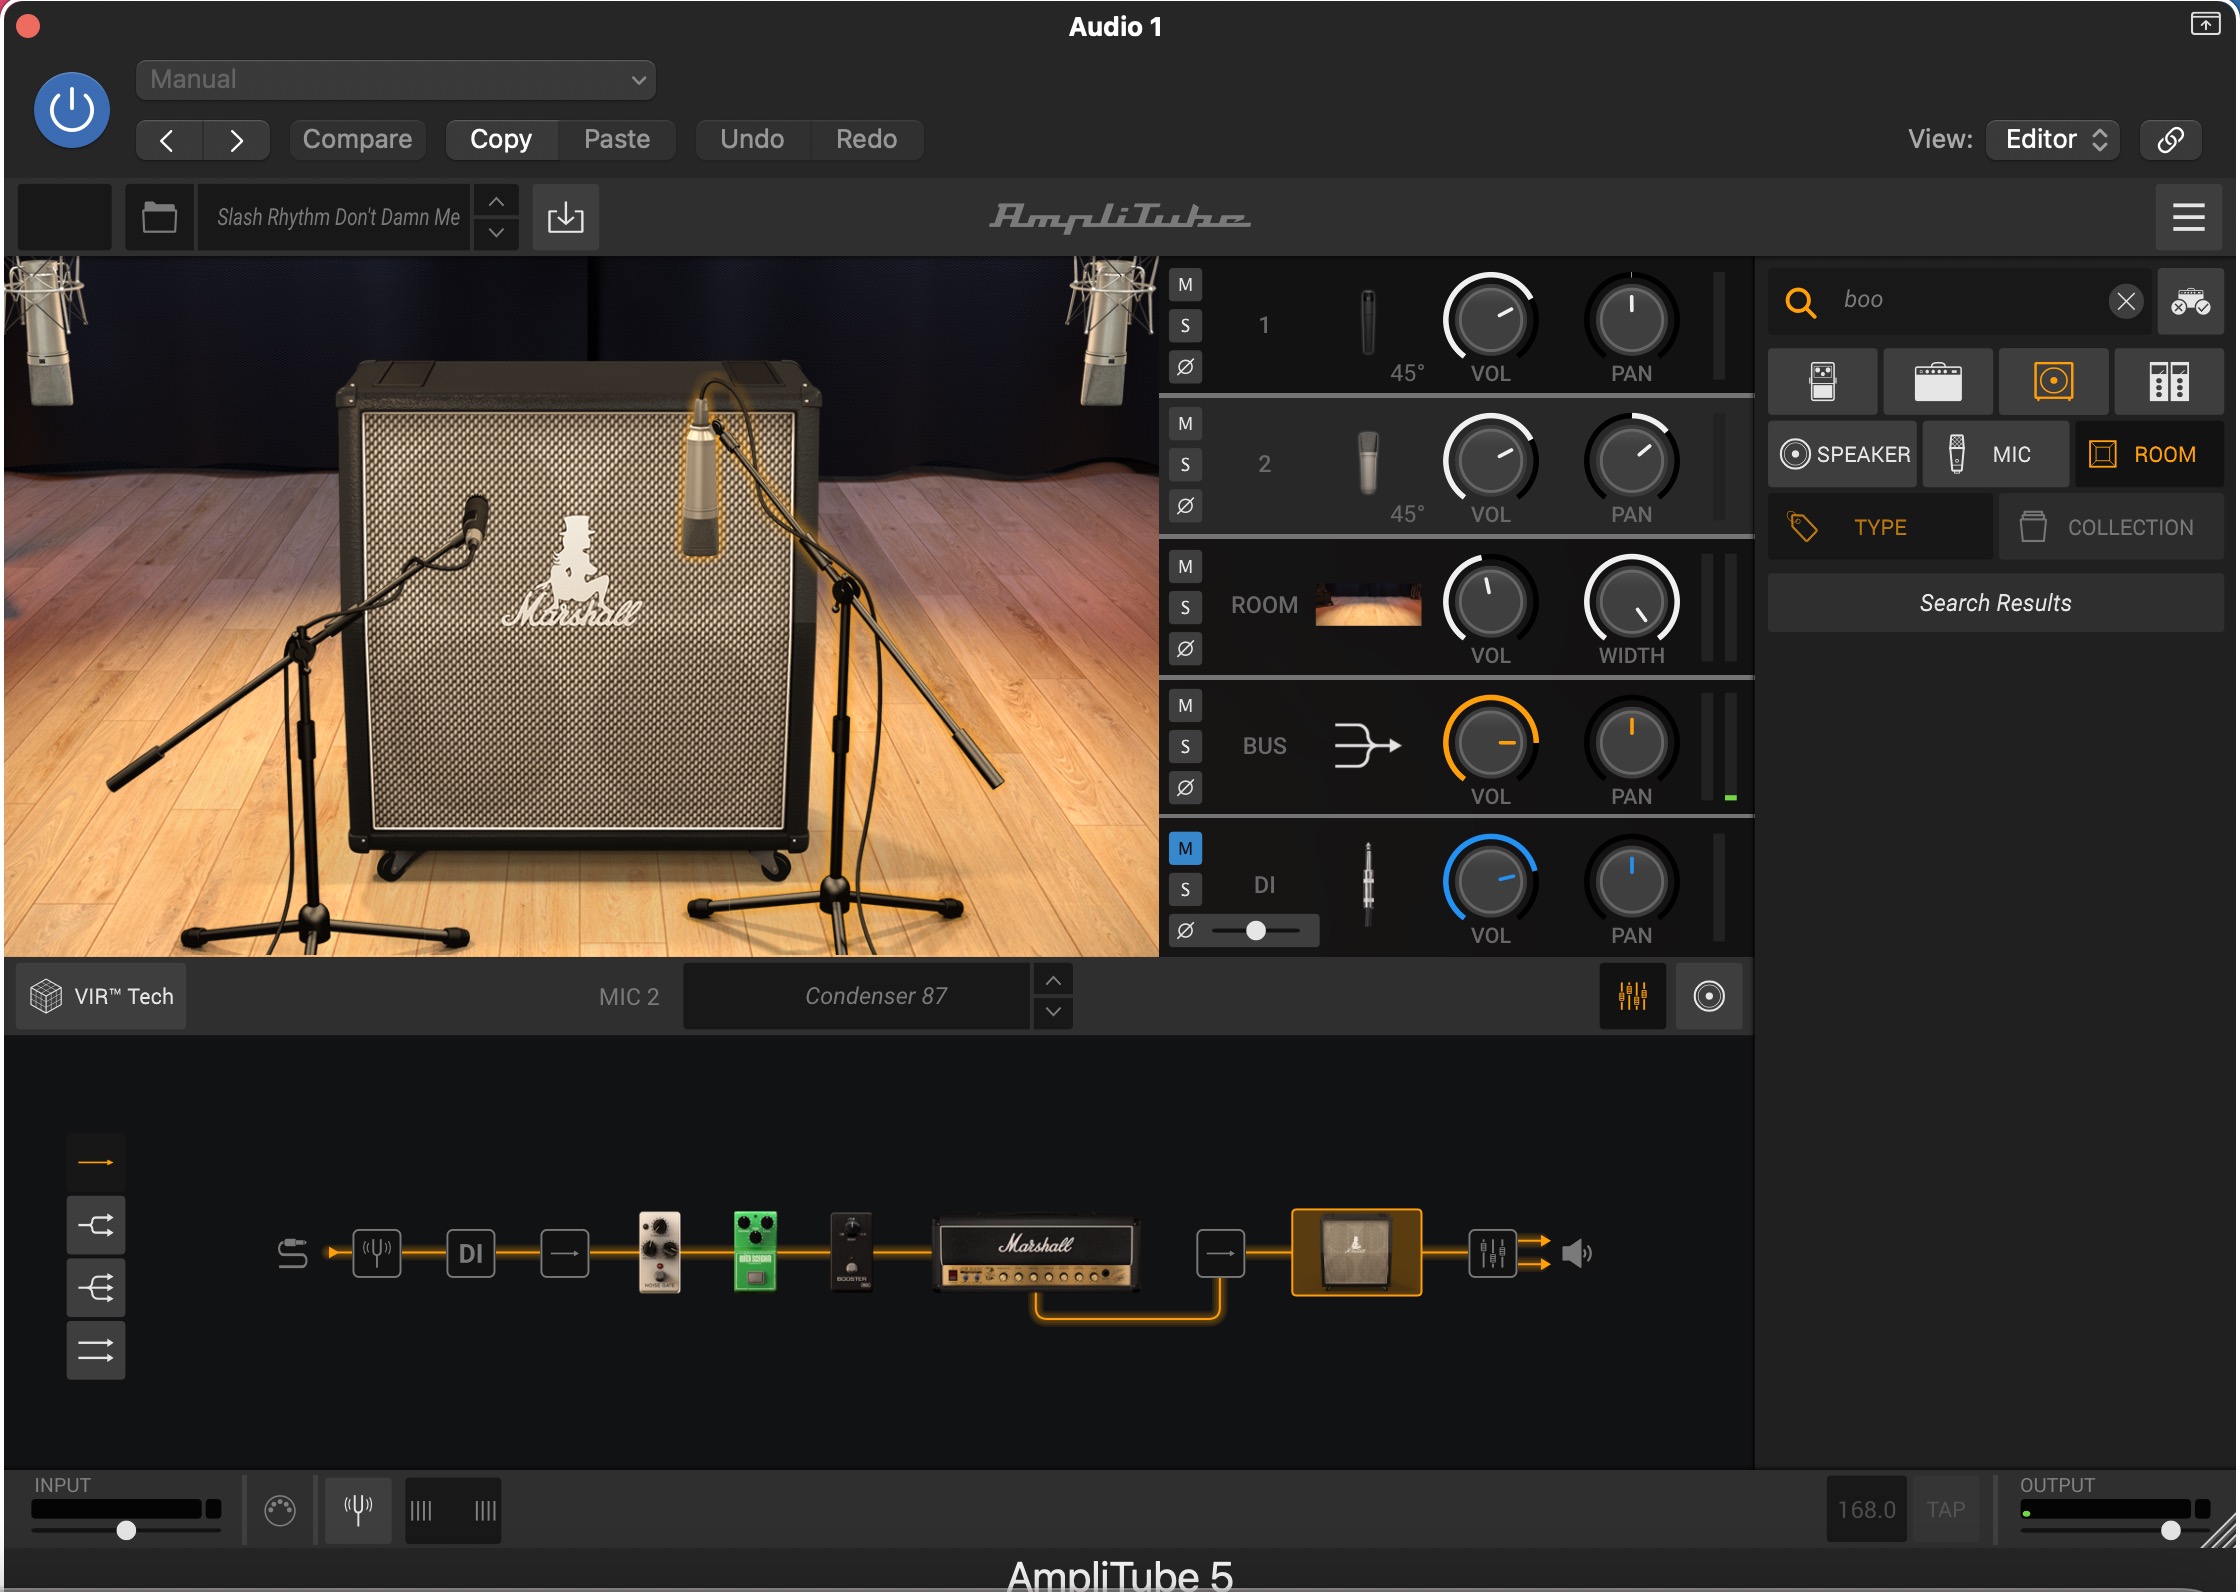2240x1592 pixels.
Task: Switch to the MIC tab
Action: tap(1995, 455)
